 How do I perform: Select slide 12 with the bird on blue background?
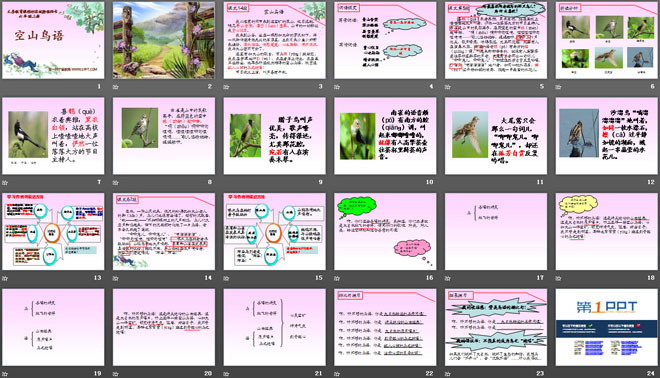click(x=607, y=136)
